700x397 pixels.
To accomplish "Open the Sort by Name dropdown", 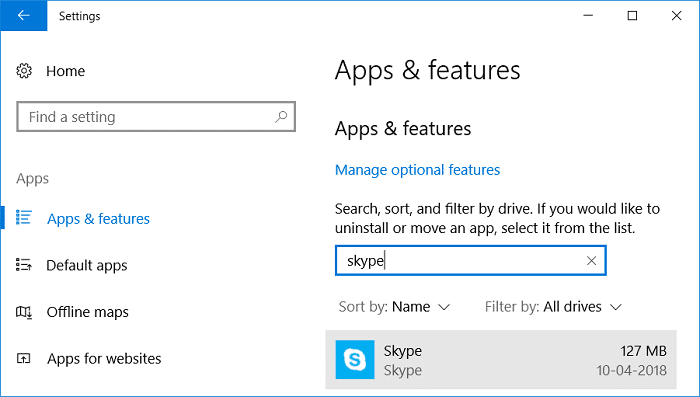I will point(394,307).
